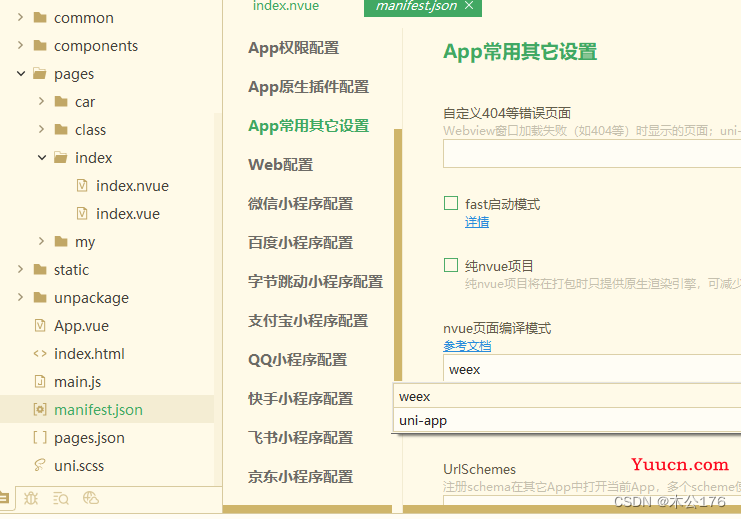The width and height of the screenshot is (741, 519).
Task: Click the index.nvue file icon
Action: pos(82,185)
